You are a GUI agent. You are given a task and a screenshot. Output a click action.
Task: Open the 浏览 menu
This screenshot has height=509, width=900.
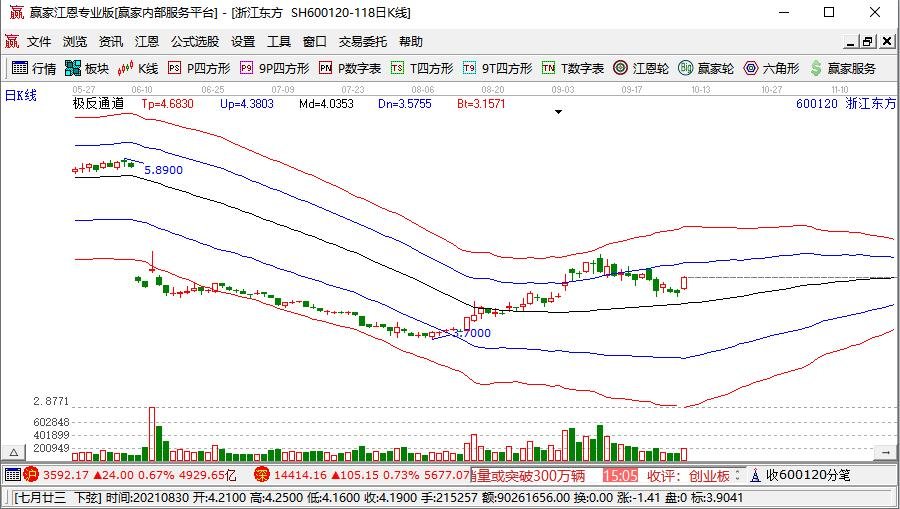(x=75, y=41)
